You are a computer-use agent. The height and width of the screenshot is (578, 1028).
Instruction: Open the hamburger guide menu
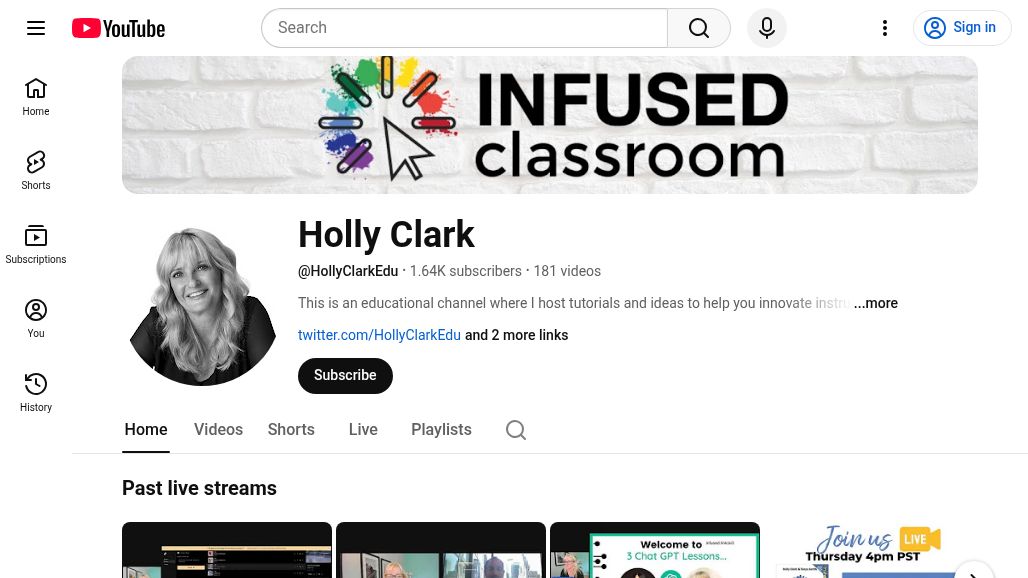pyautogui.click(x=36, y=28)
